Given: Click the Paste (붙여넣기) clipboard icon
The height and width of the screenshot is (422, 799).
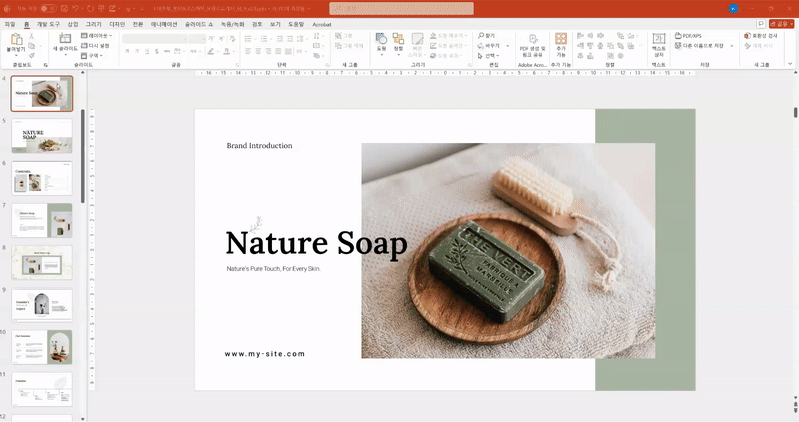Looking at the screenshot, I should (16, 39).
